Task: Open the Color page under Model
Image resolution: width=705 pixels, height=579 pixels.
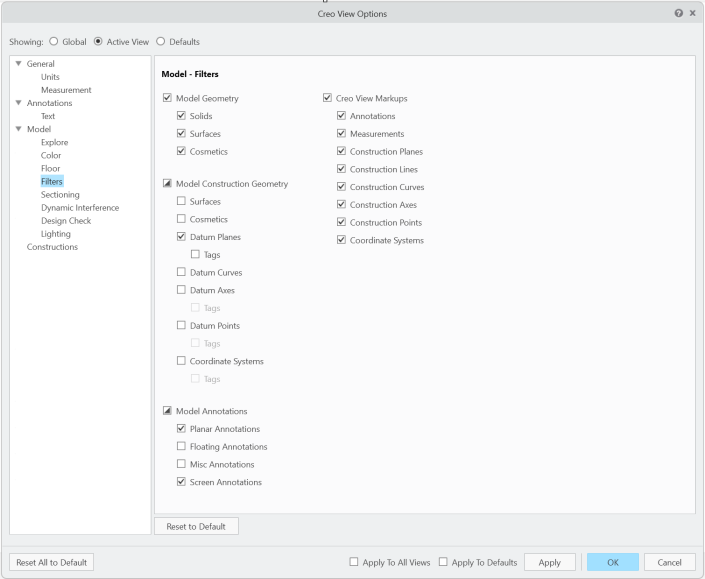Action: [x=51, y=155]
